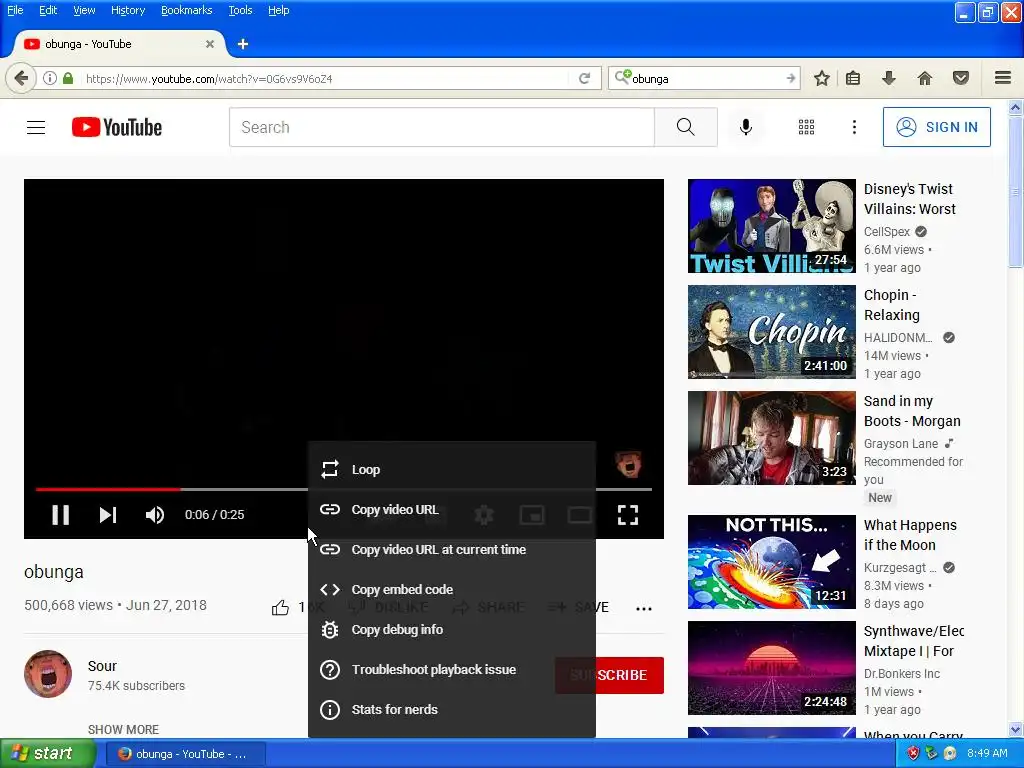Open the Bookmarks menu
The height and width of the screenshot is (768, 1024).
point(187,10)
